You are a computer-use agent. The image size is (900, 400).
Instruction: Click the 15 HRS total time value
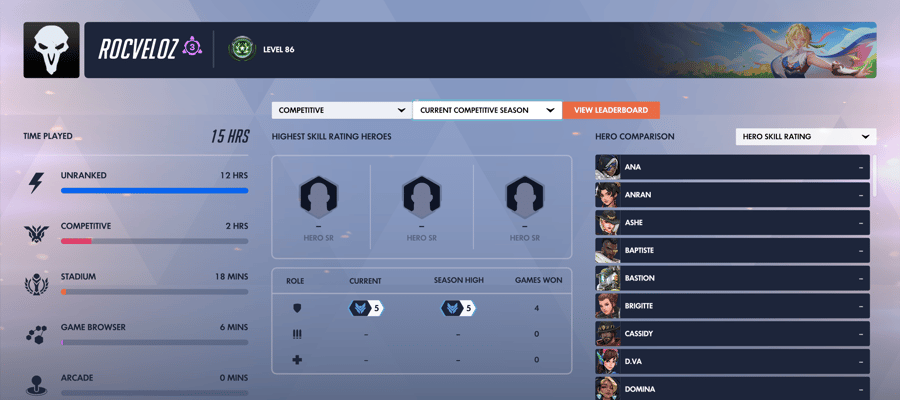click(230, 137)
